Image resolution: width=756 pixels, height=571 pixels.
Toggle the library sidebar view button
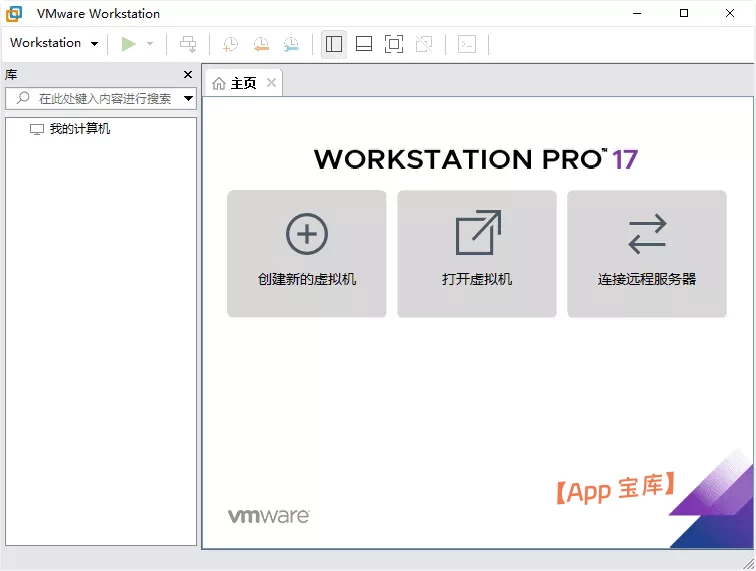[334, 44]
